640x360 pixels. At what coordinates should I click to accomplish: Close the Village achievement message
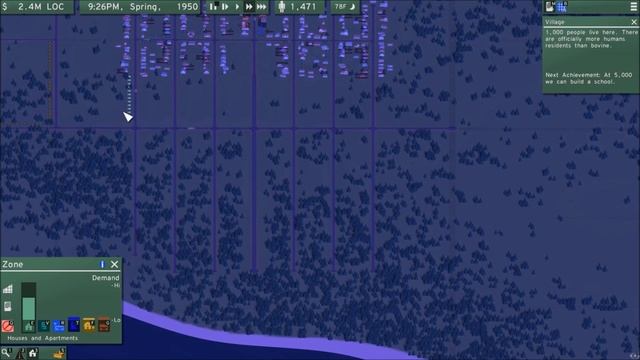pyautogui.click(x=633, y=22)
